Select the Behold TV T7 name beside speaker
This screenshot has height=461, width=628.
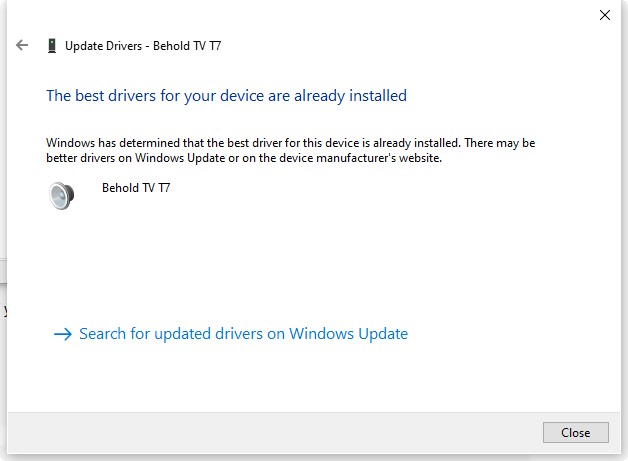point(136,187)
